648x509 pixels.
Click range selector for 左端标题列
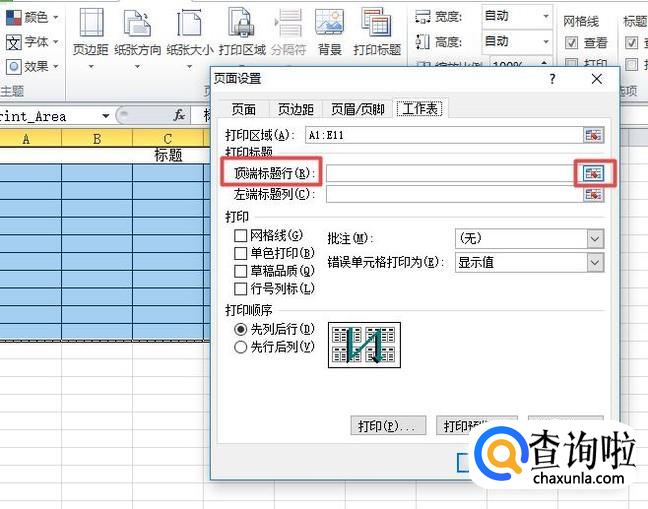[x=594, y=194]
